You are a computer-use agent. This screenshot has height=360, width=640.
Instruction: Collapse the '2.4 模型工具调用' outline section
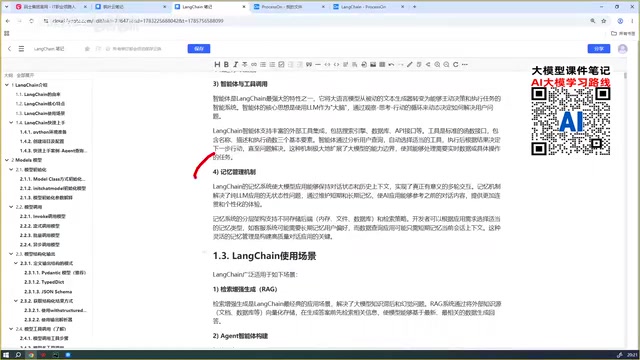pyautogui.click(x=11, y=329)
